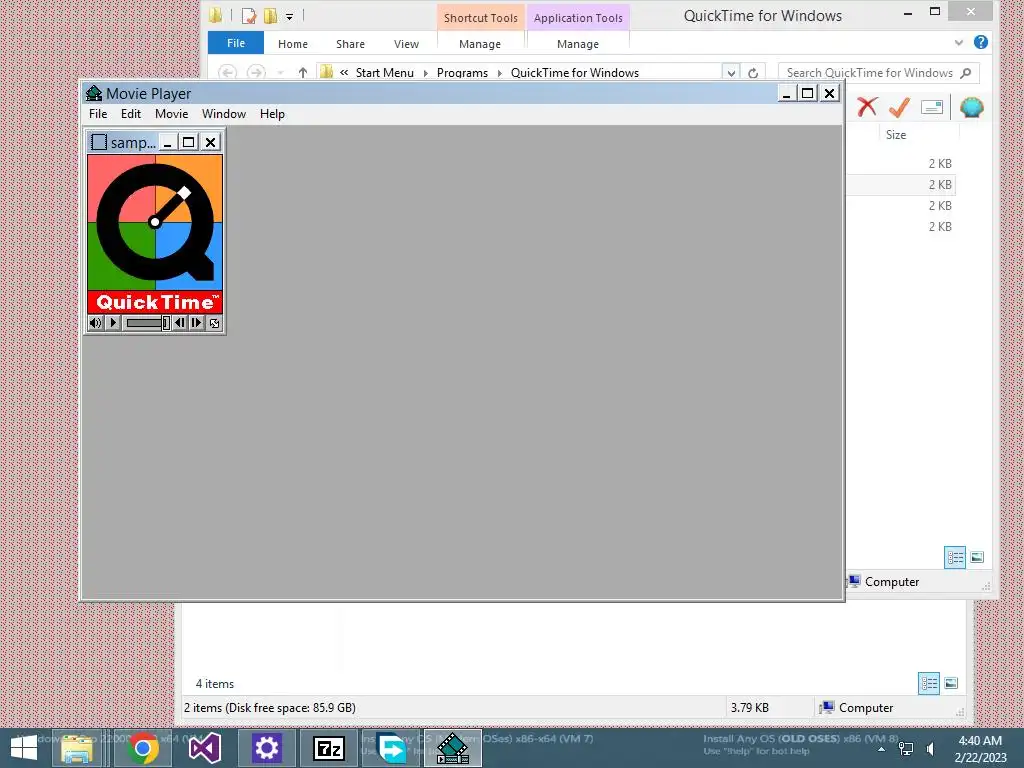The height and width of the screenshot is (768, 1024).
Task: Open Explorer help question mark icon
Action: pyautogui.click(x=980, y=42)
